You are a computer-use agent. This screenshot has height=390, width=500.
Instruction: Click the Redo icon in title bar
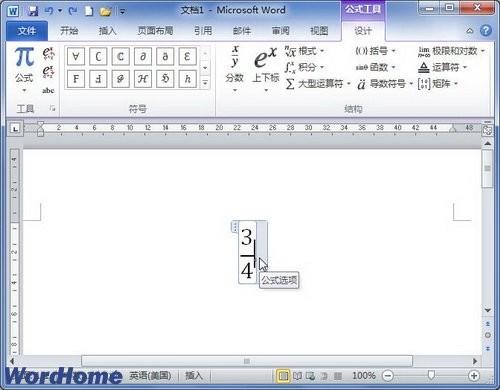pyautogui.click(x=72, y=11)
